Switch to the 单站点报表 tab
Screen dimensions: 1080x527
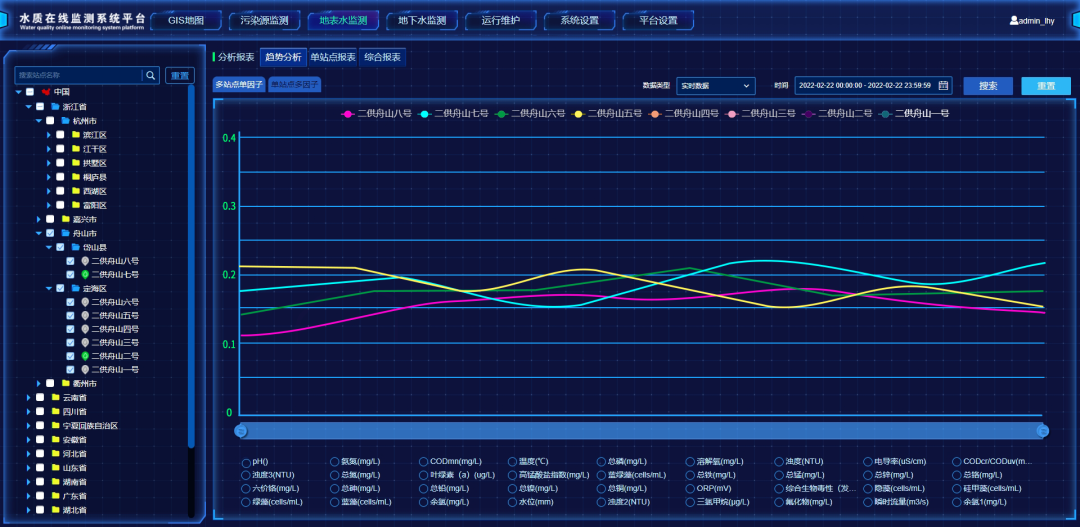pos(332,57)
